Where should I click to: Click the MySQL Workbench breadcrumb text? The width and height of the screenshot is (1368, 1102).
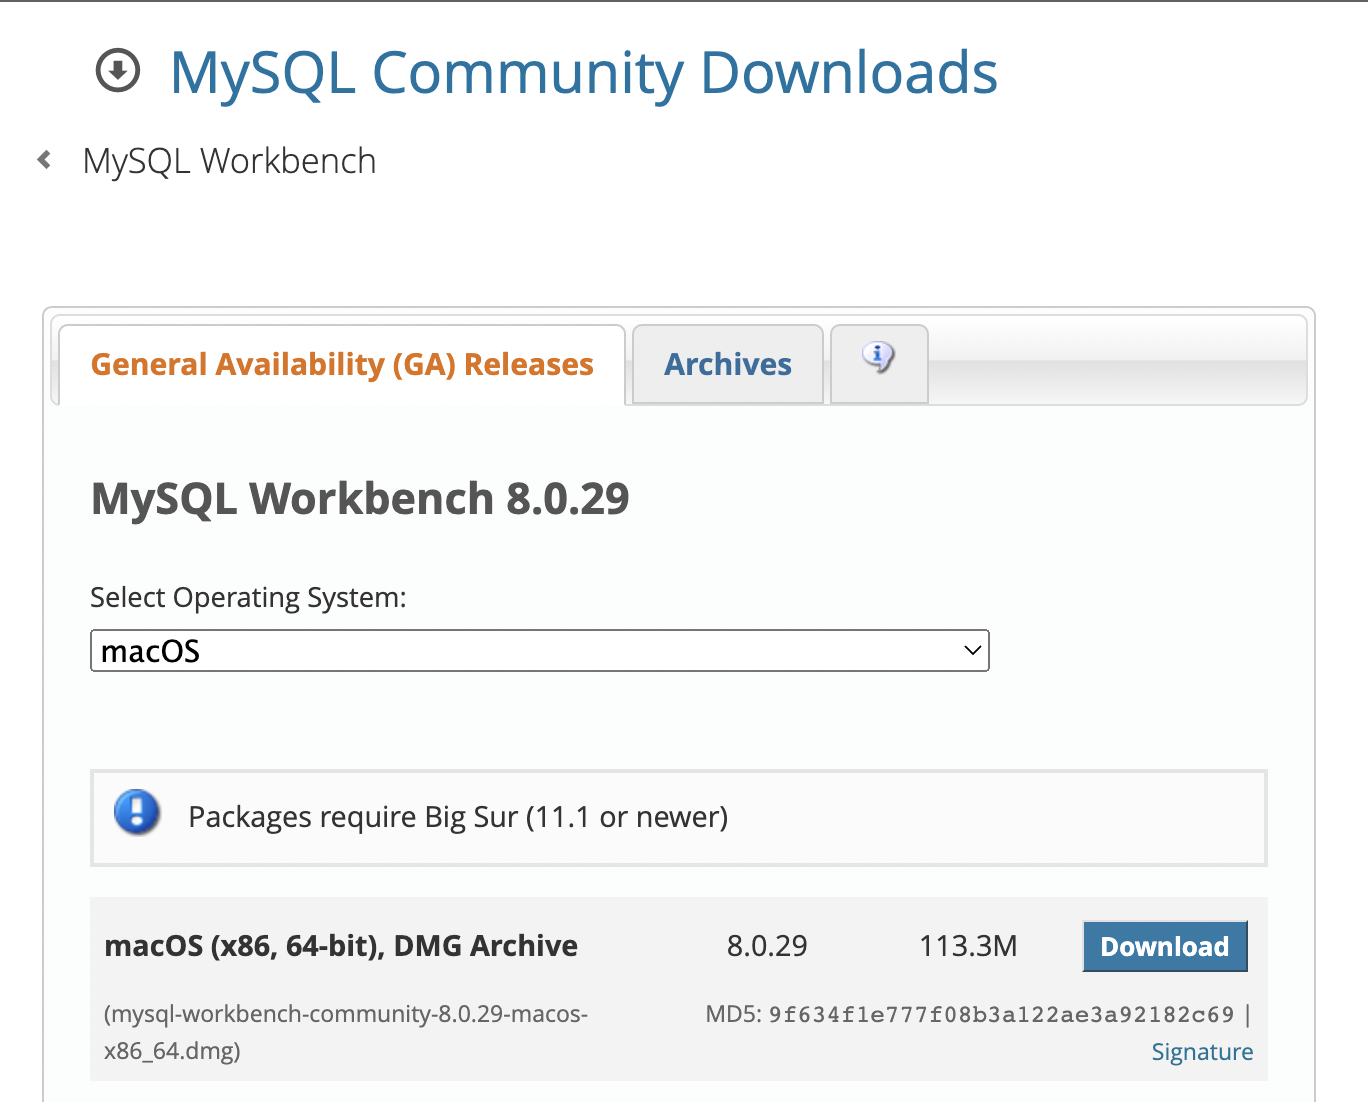coord(229,161)
